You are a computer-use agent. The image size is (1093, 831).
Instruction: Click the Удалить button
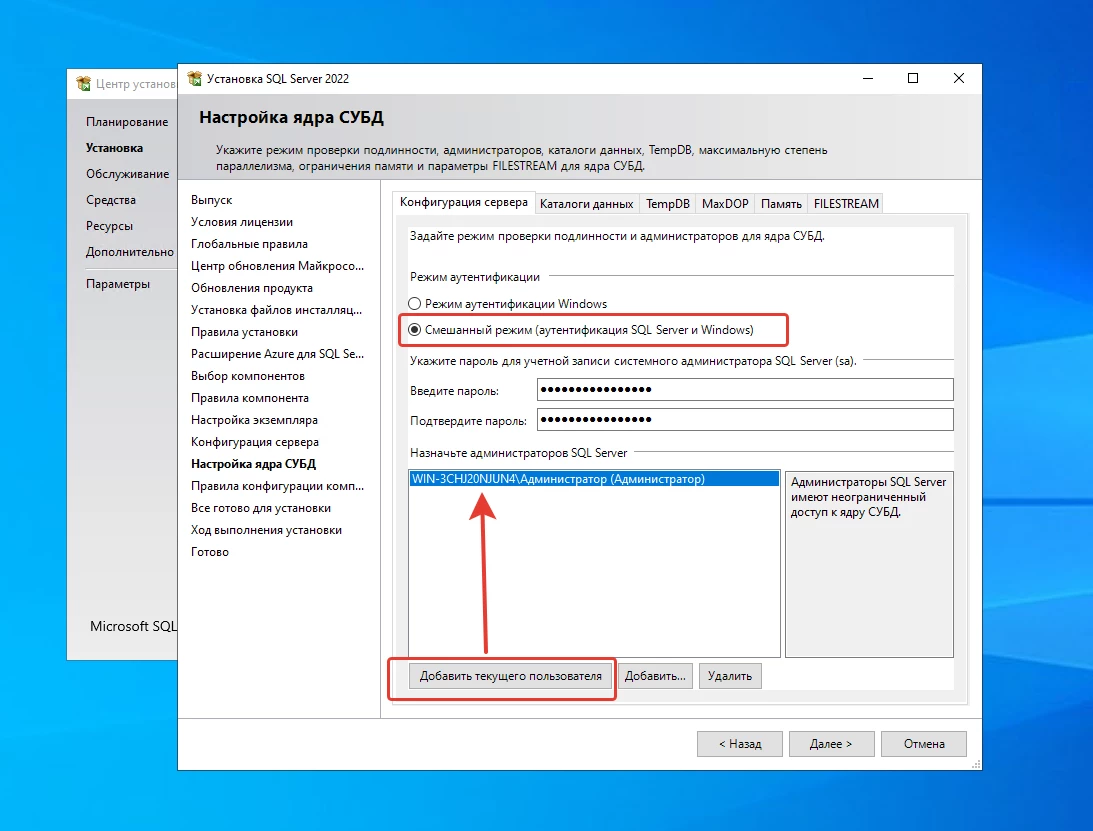pyautogui.click(x=730, y=676)
